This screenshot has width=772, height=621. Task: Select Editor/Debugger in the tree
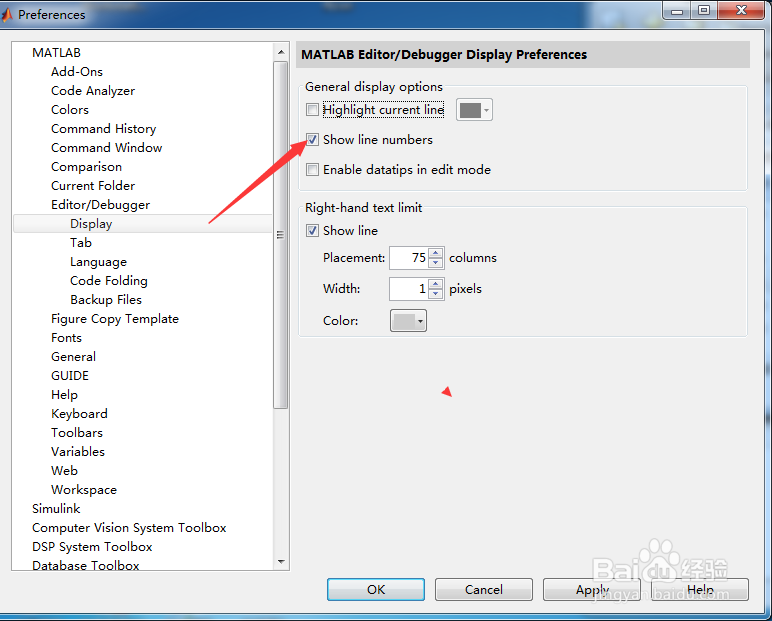click(x=100, y=205)
